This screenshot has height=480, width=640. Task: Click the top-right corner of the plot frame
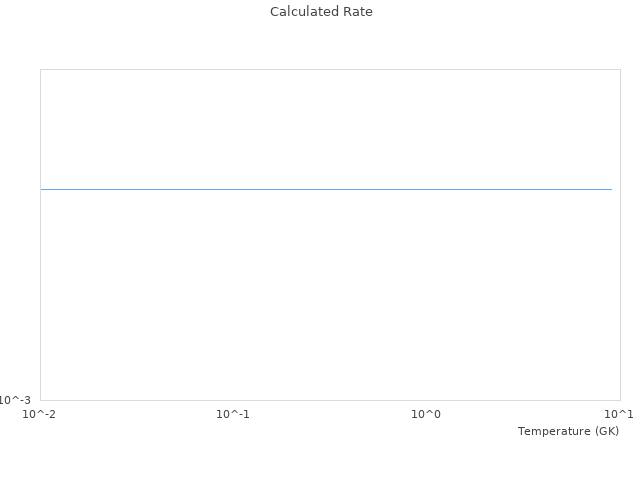[x=620, y=69]
